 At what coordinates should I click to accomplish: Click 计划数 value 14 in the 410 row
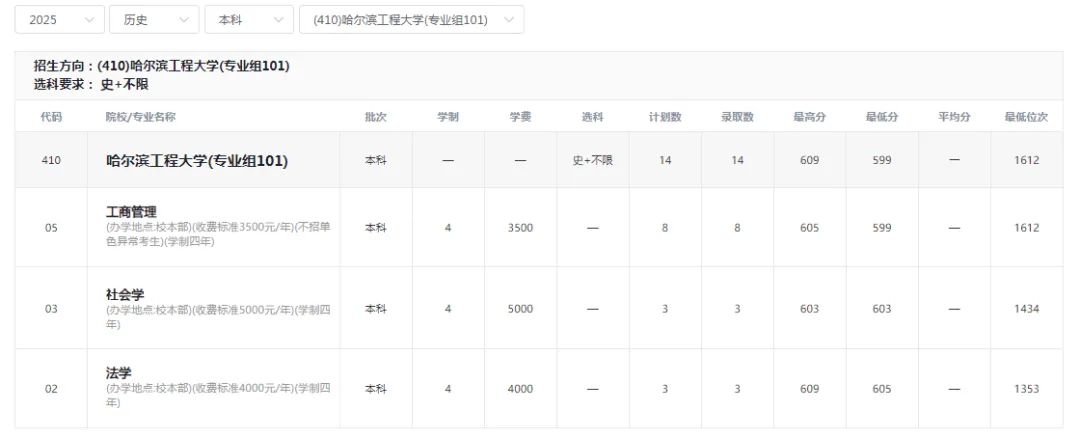click(x=665, y=160)
